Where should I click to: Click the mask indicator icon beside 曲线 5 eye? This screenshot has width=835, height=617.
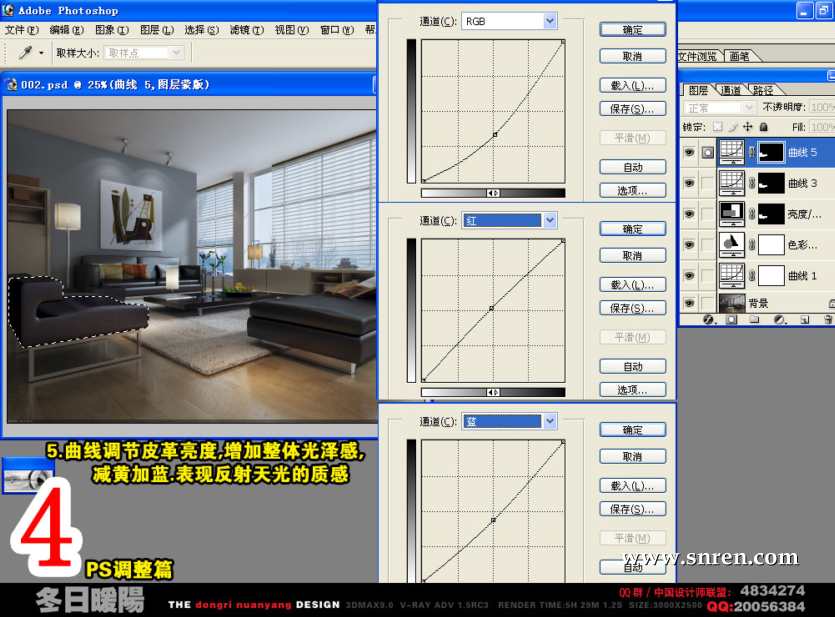tap(707, 153)
